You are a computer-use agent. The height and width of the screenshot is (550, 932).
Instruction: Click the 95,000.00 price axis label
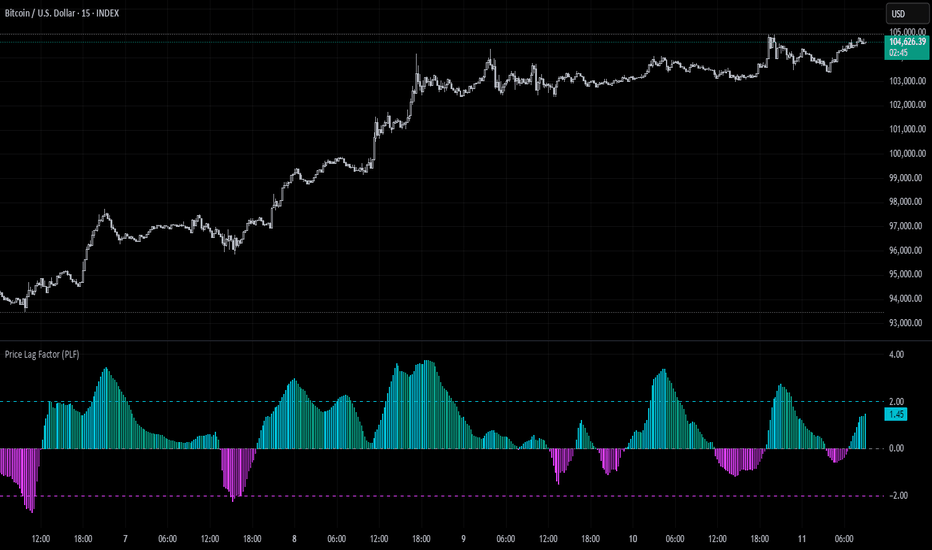[907, 274]
